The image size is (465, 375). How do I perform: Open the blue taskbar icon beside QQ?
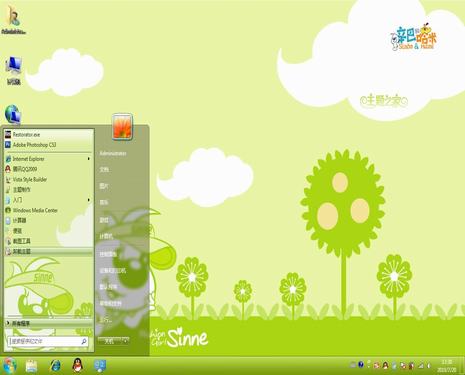point(100,366)
